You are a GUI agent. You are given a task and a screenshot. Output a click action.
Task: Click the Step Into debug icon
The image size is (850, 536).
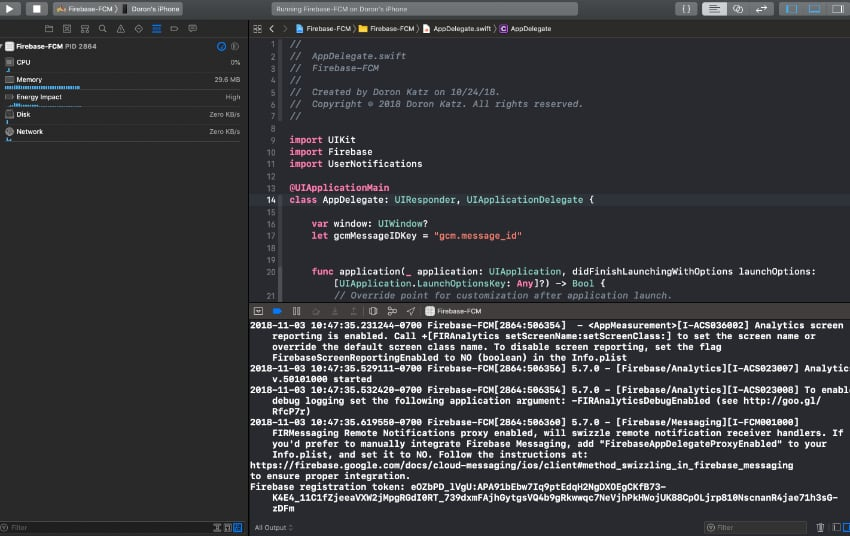(334, 311)
